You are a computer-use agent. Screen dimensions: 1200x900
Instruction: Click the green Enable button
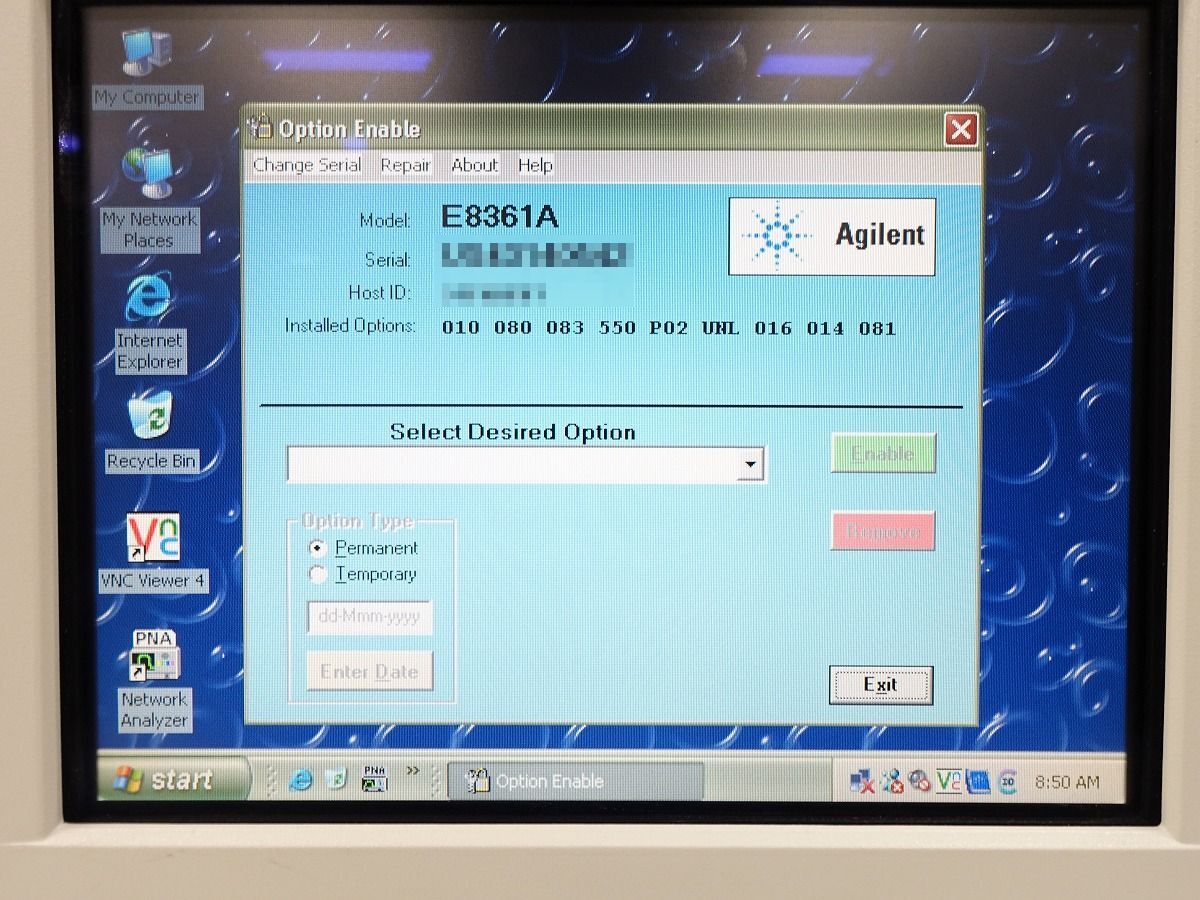(883, 453)
